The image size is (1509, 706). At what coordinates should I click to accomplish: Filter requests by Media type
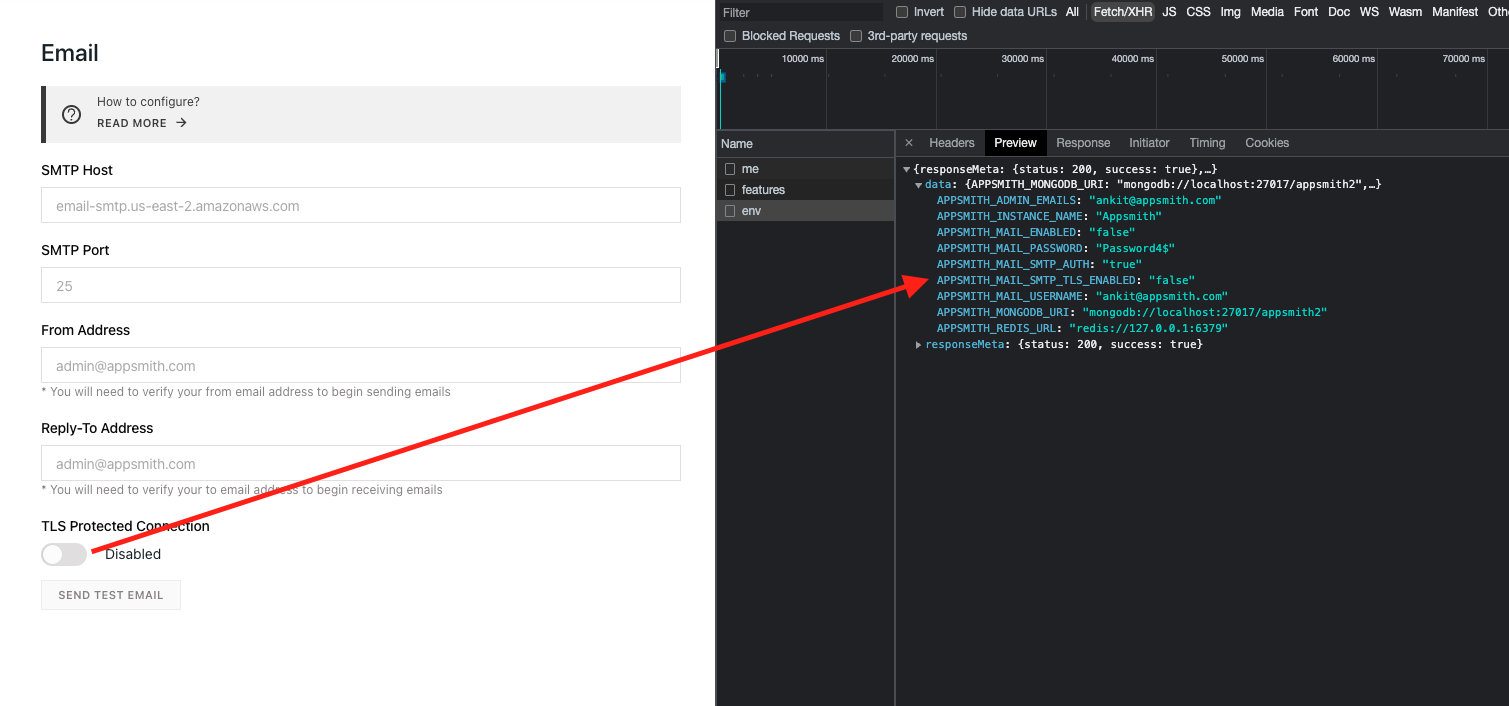pyautogui.click(x=1267, y=12)
